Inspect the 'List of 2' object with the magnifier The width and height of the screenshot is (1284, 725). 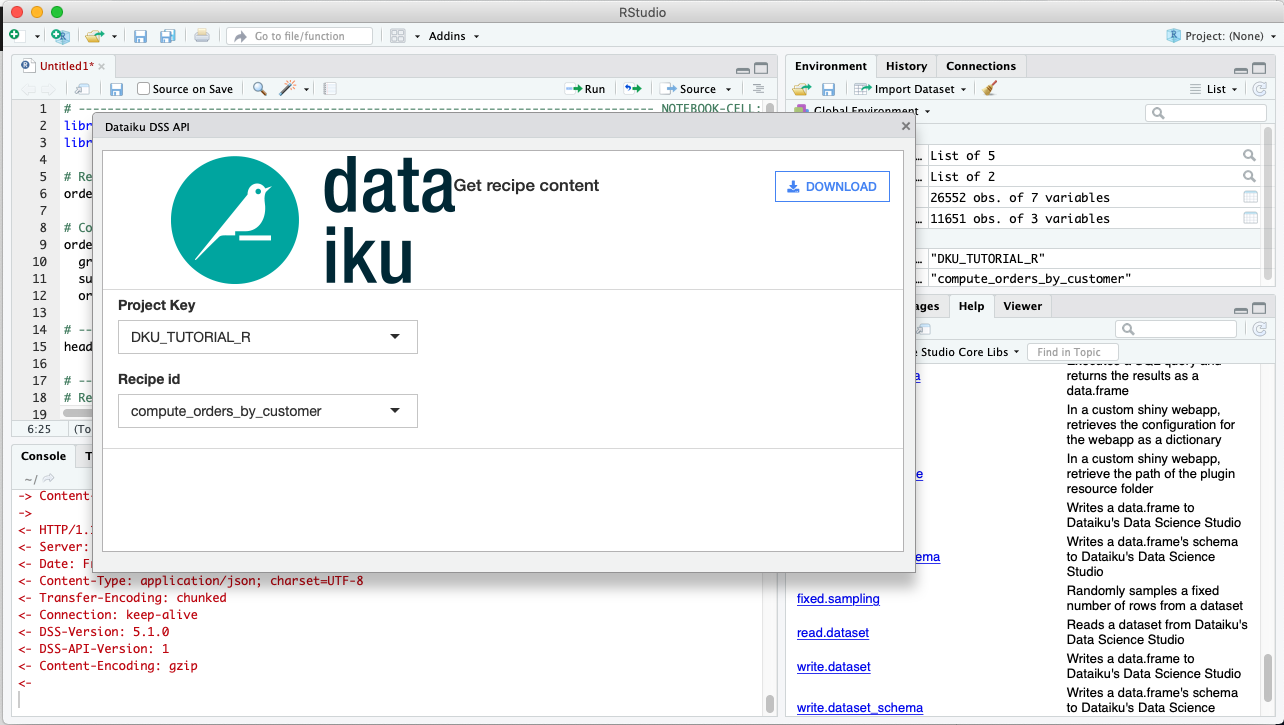click(1249, 176)
